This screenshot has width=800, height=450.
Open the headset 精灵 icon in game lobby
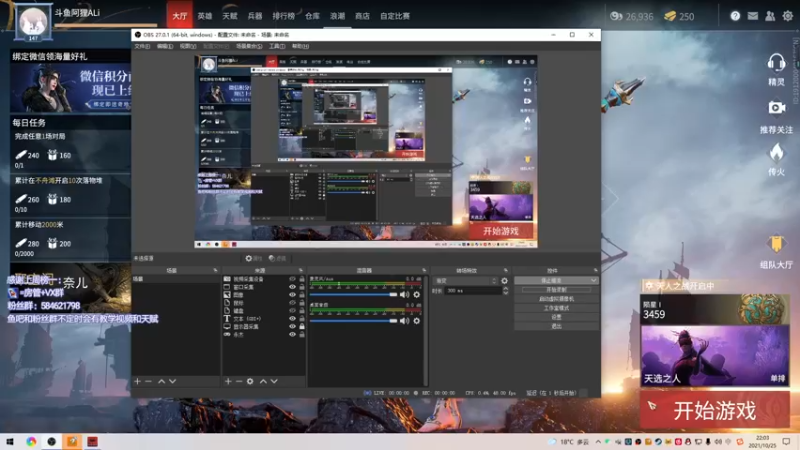pos(776,64)
